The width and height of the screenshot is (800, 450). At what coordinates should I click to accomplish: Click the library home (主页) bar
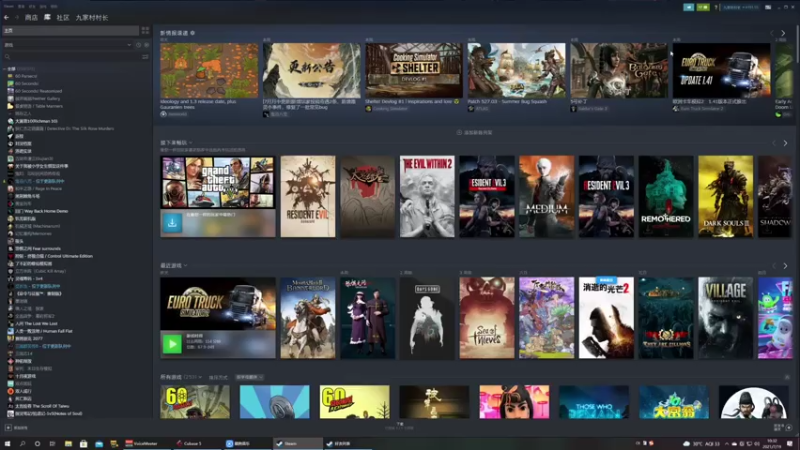(x=70, y=31)
